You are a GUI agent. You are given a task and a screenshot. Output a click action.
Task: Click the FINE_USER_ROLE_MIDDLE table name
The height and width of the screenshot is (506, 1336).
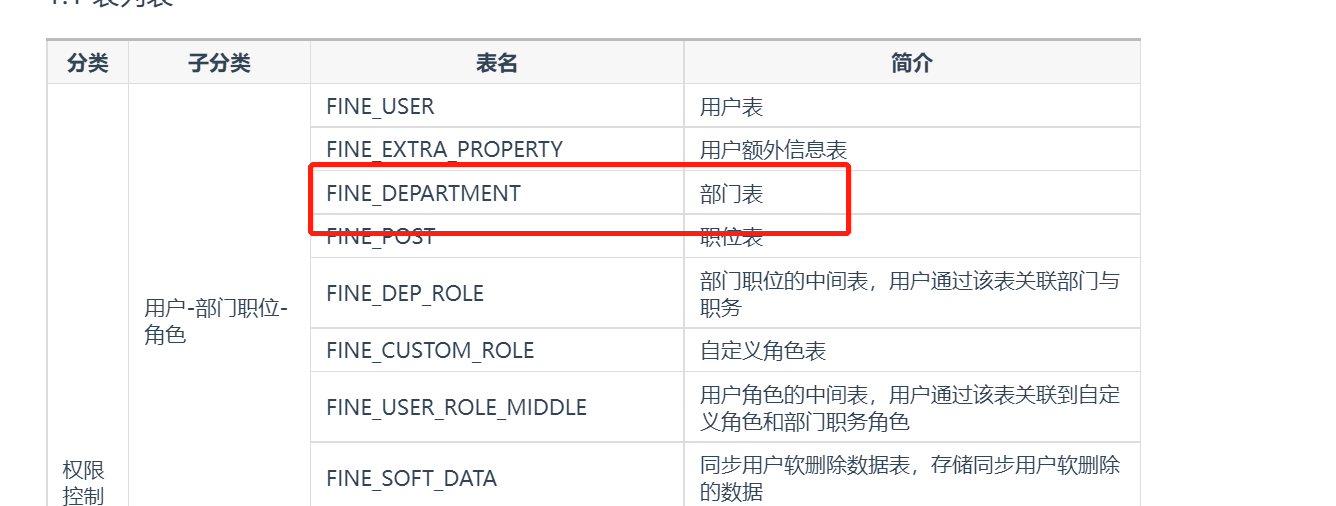tap(456, 408)
